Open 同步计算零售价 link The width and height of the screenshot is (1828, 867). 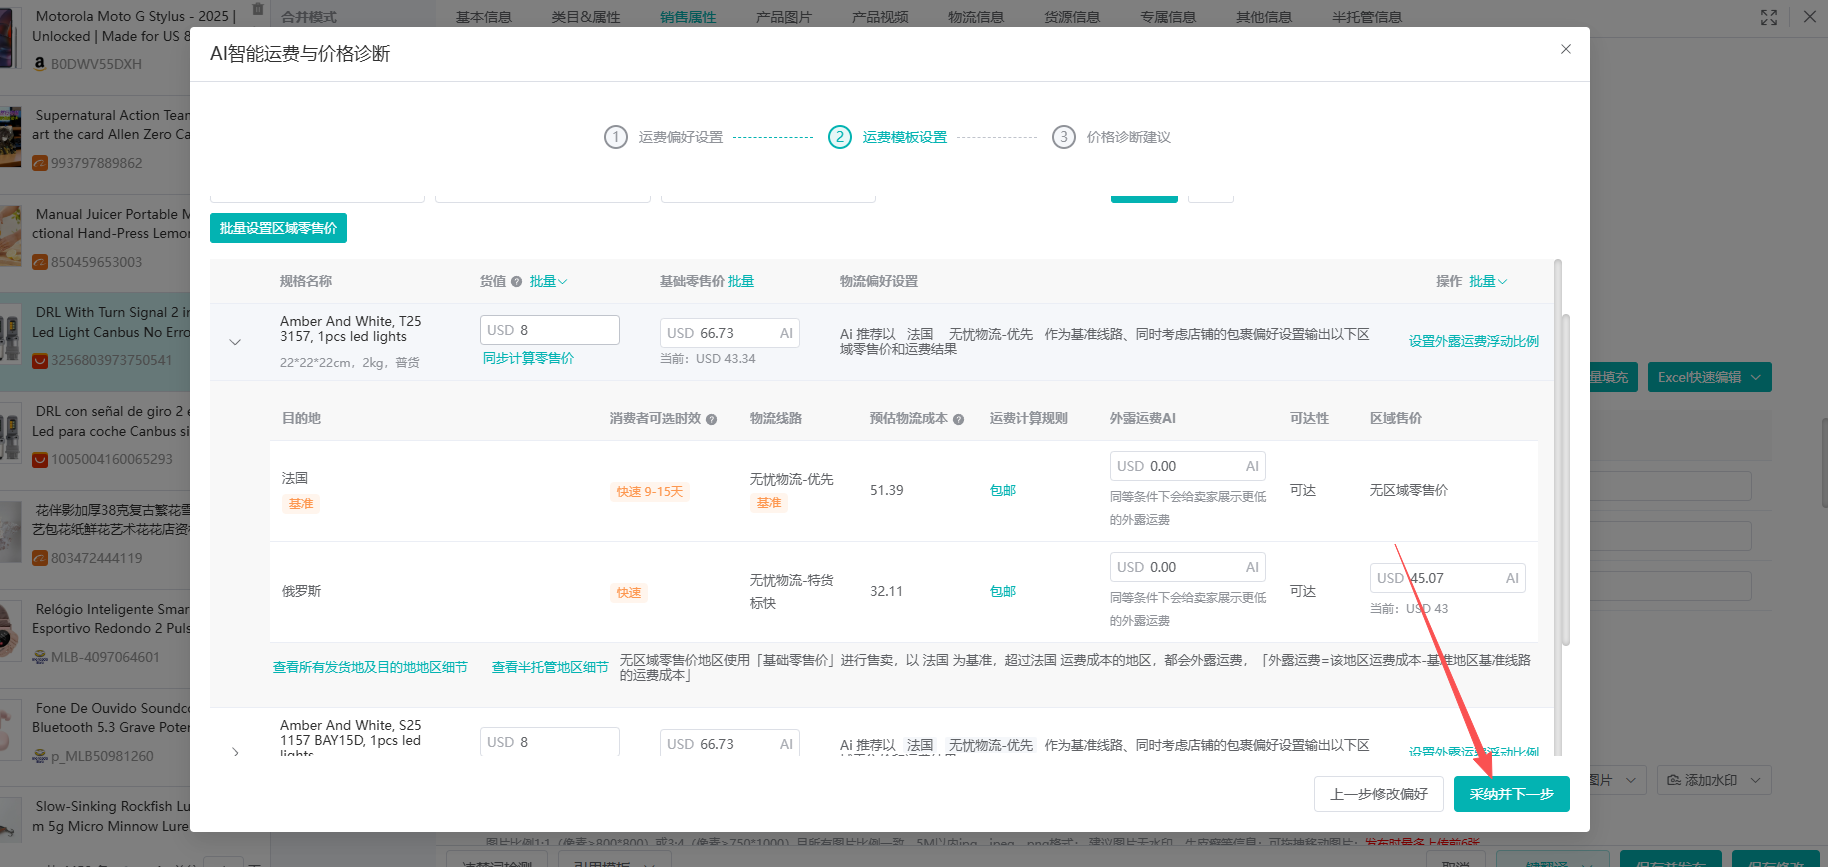click(x=528, y=358)
